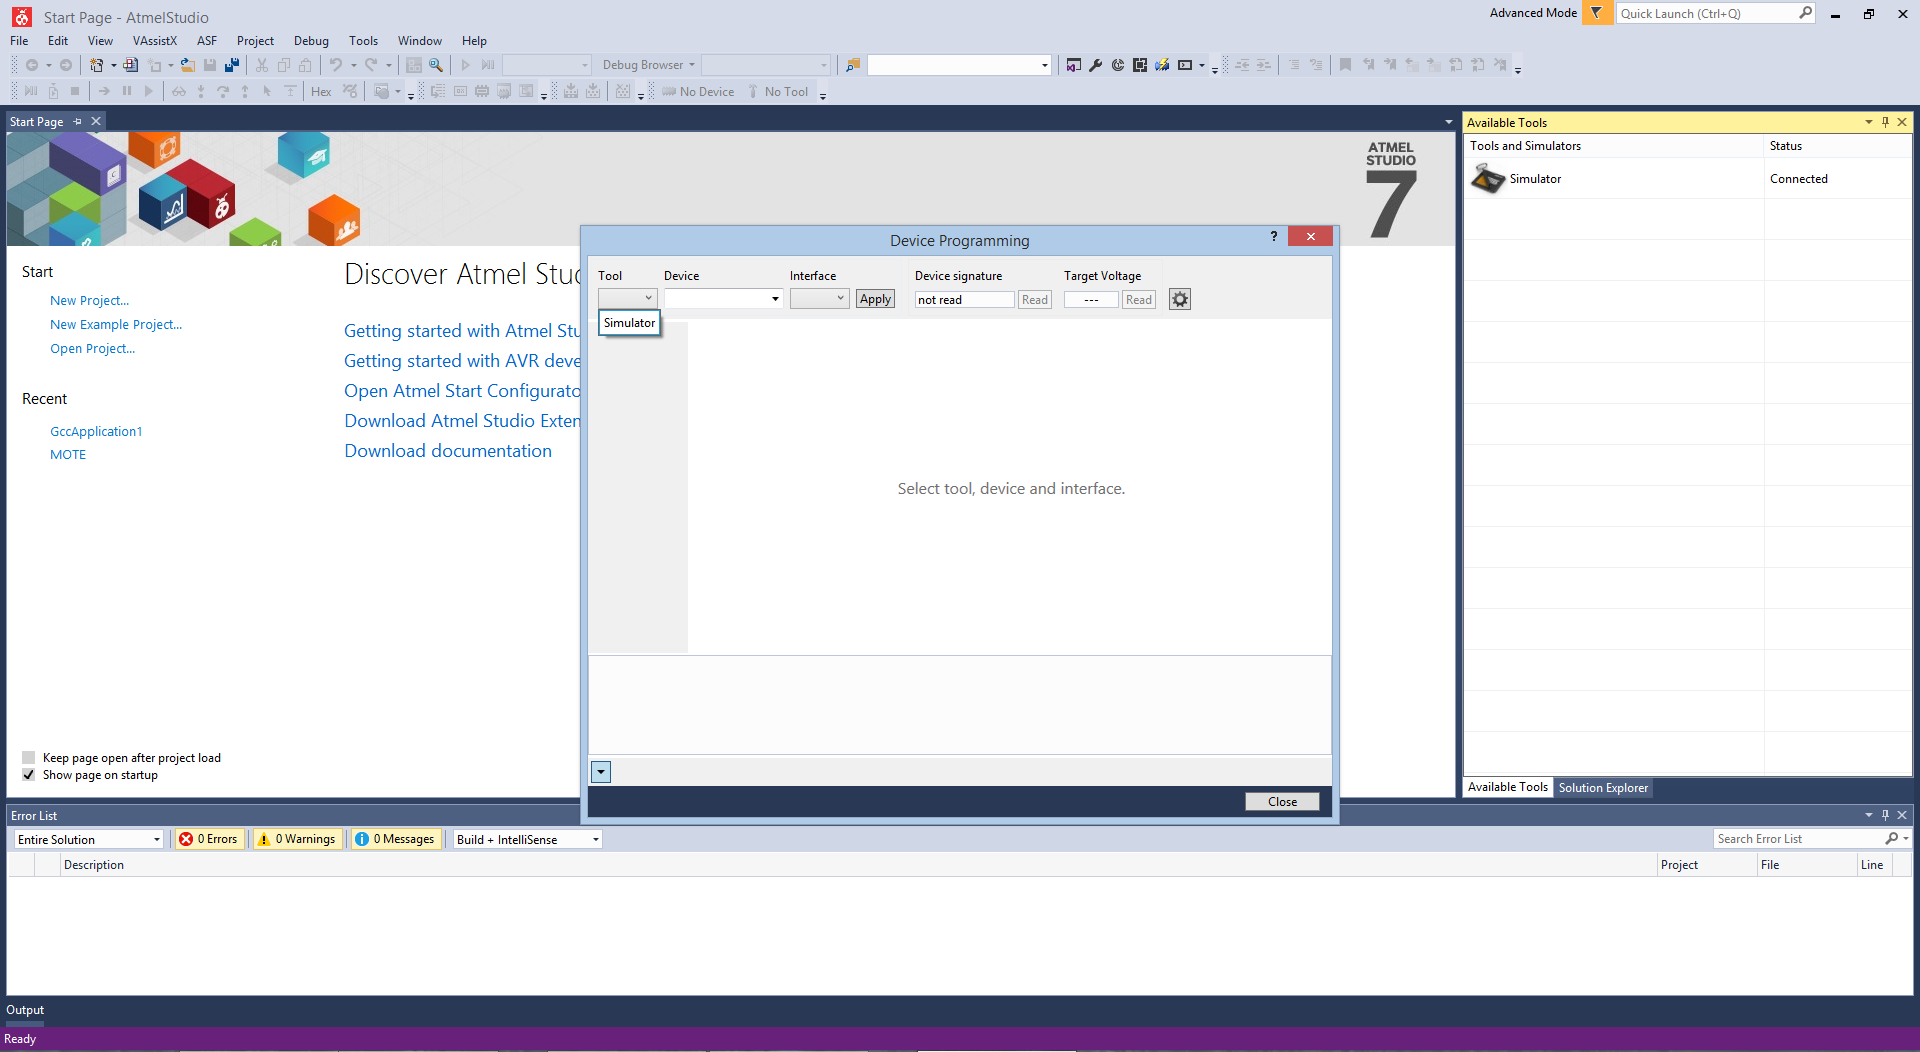
Task: Click the Open Project... link
Action: 93,349
